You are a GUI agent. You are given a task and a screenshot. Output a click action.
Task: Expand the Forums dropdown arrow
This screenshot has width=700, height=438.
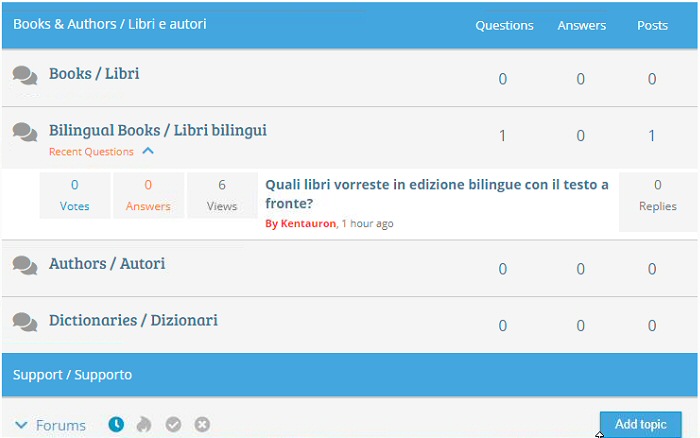pos(21,425)
